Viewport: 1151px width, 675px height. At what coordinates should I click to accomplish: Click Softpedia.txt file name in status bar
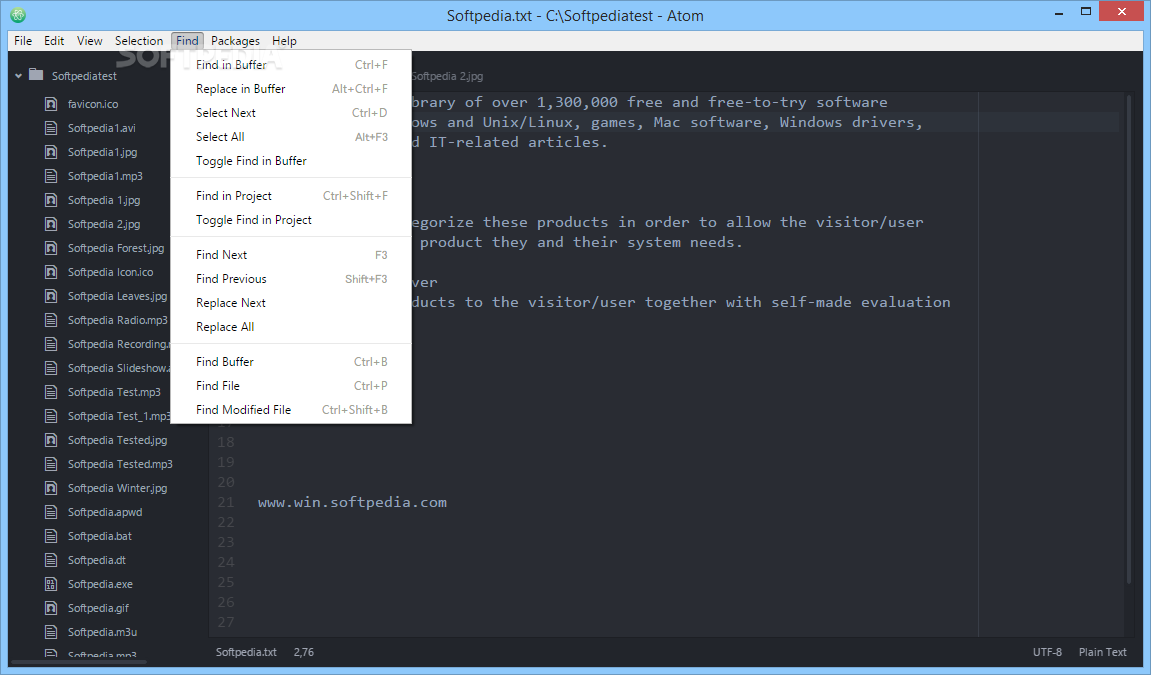click(x=246, y=652)
